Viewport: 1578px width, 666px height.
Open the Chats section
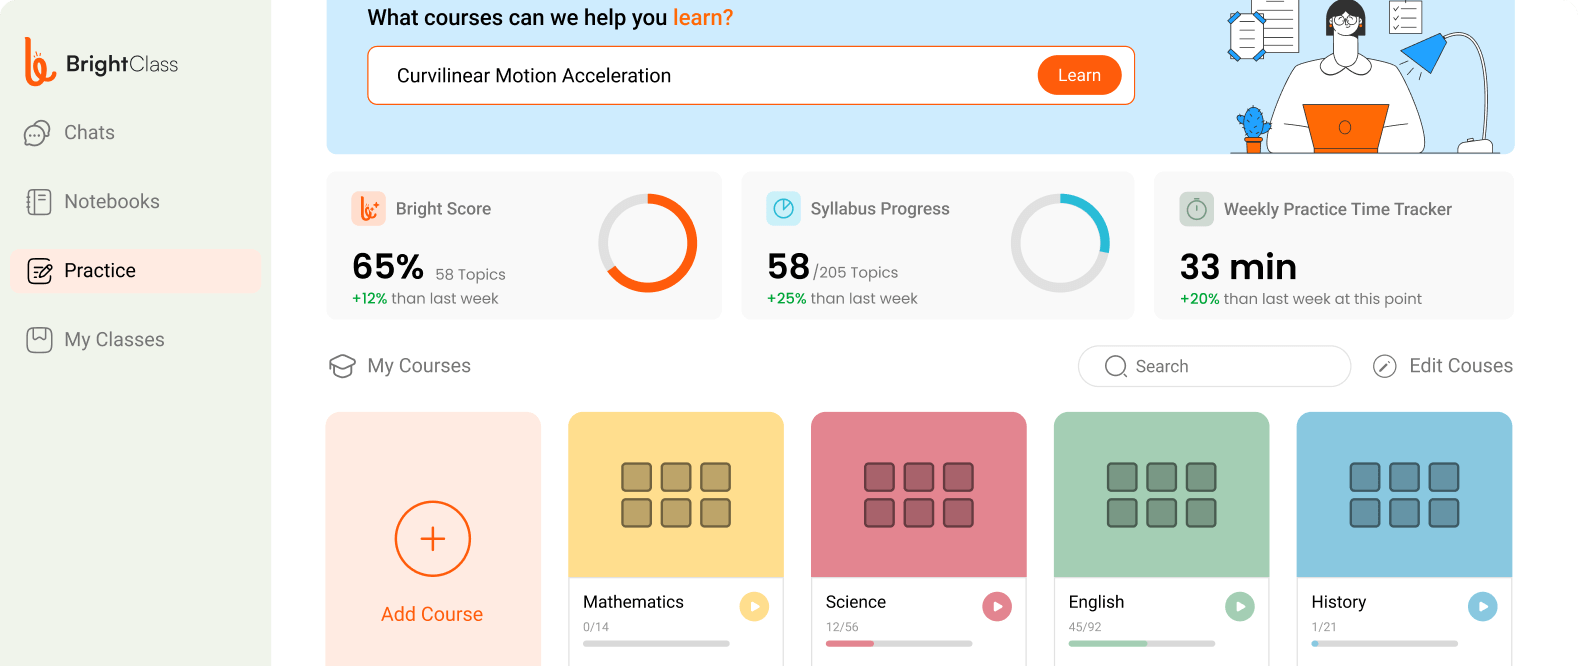pyautogui.click(x=88, y=133)
